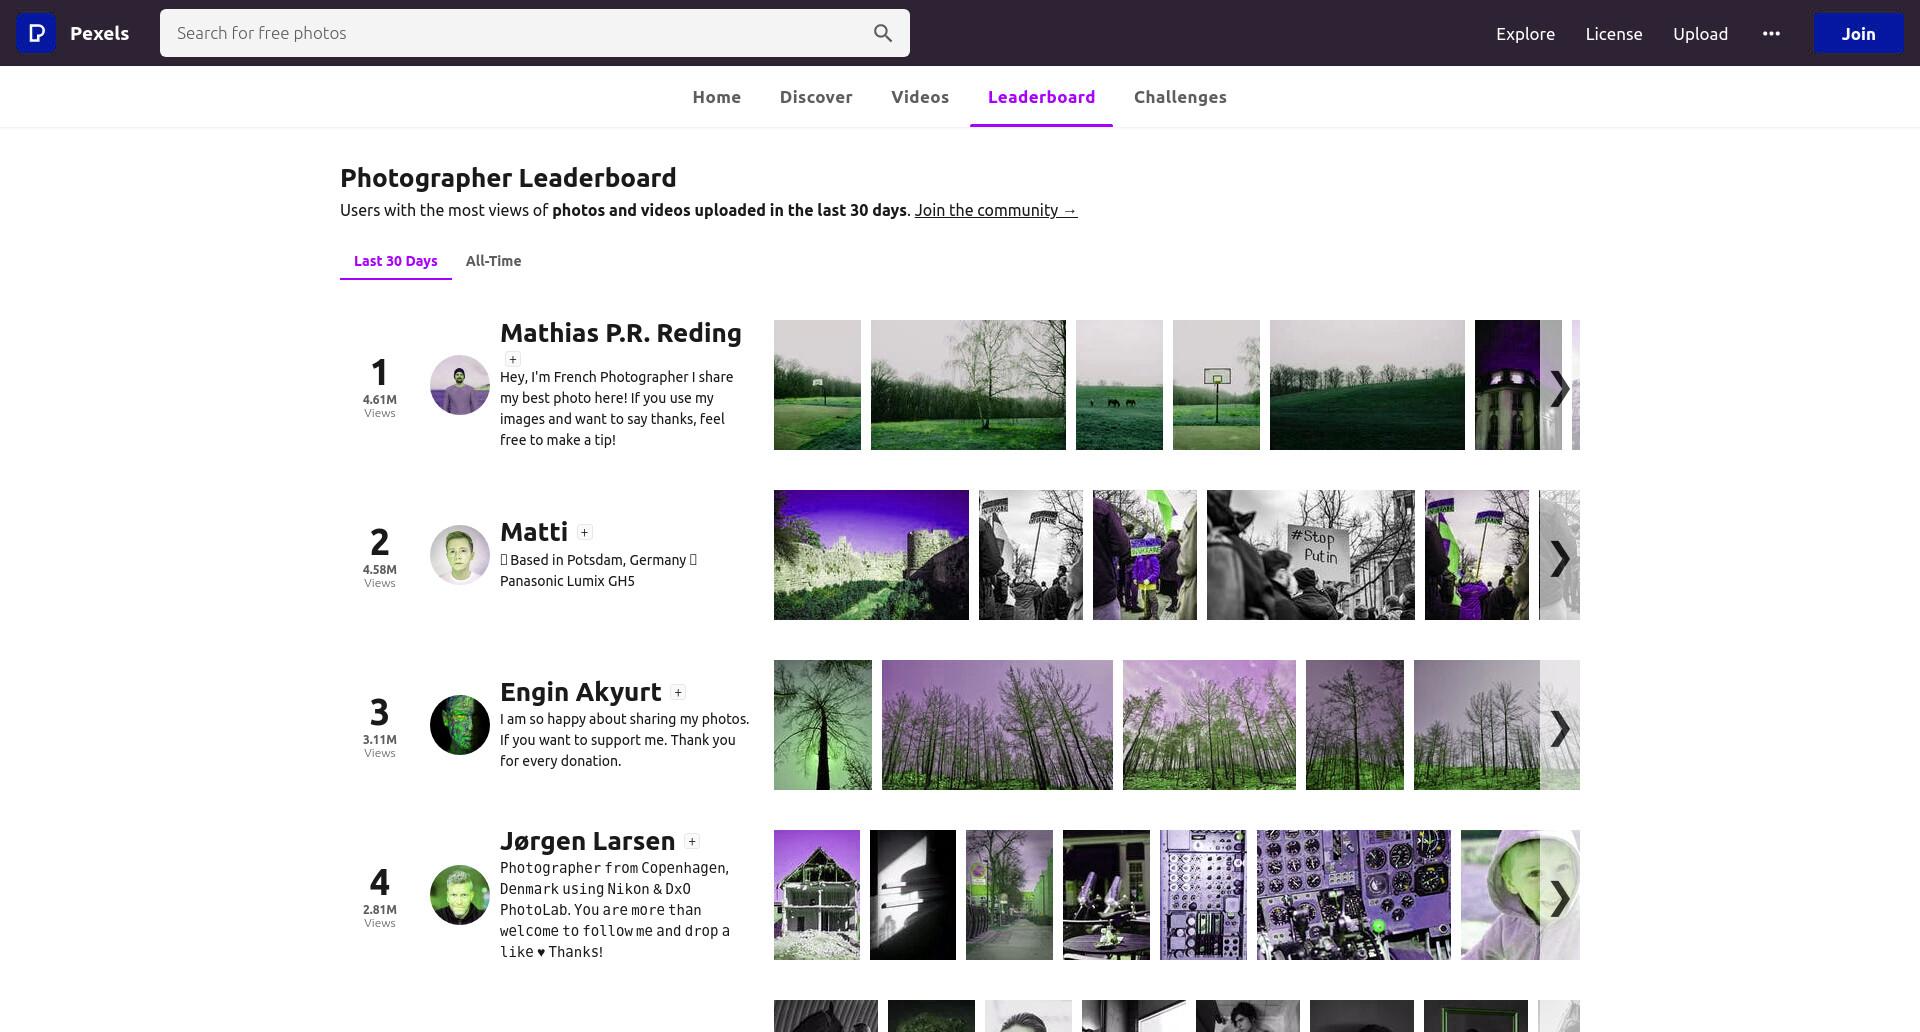Open the License link
The image size is (1920, 1032).
pyautogui.click(x=1613, y=33)
